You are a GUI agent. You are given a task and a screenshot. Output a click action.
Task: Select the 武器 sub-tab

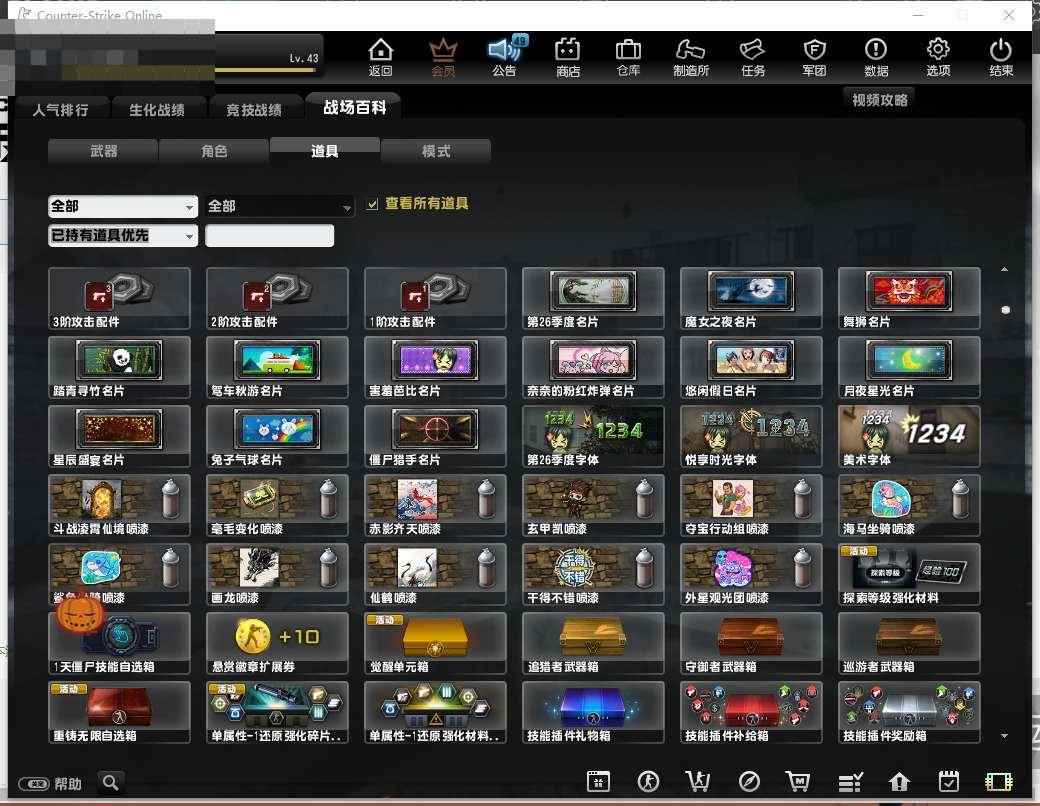(x=103, y=151)
